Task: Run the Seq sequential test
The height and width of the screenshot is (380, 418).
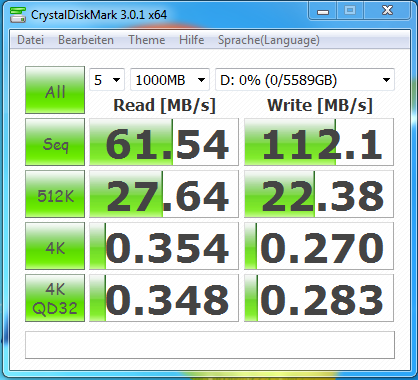Action: (x=55, y=142)
